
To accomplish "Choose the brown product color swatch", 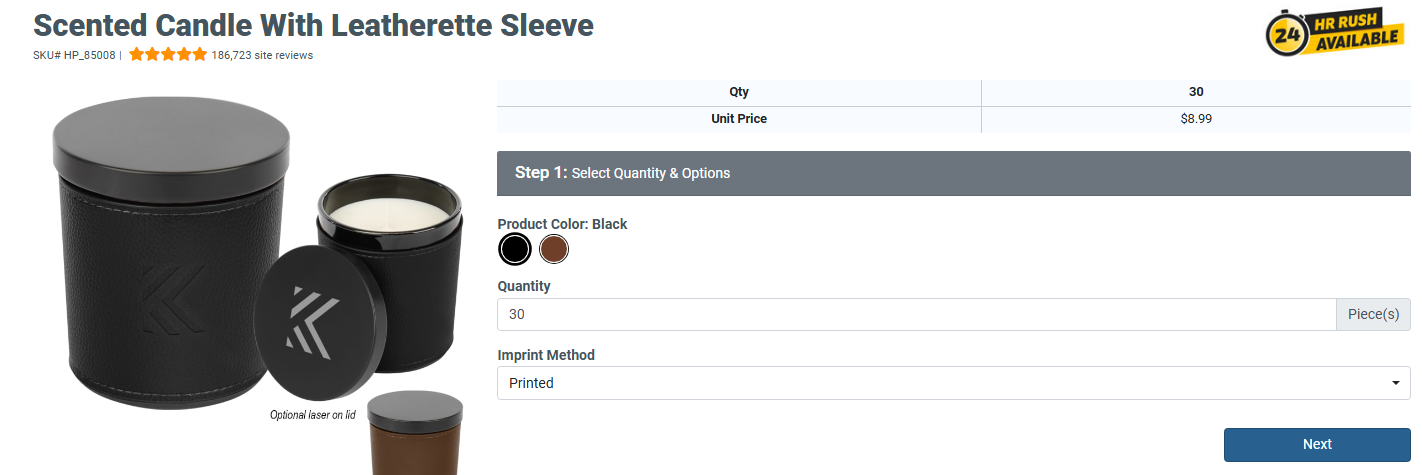I will pyautogui.click(x=554, y=249).
